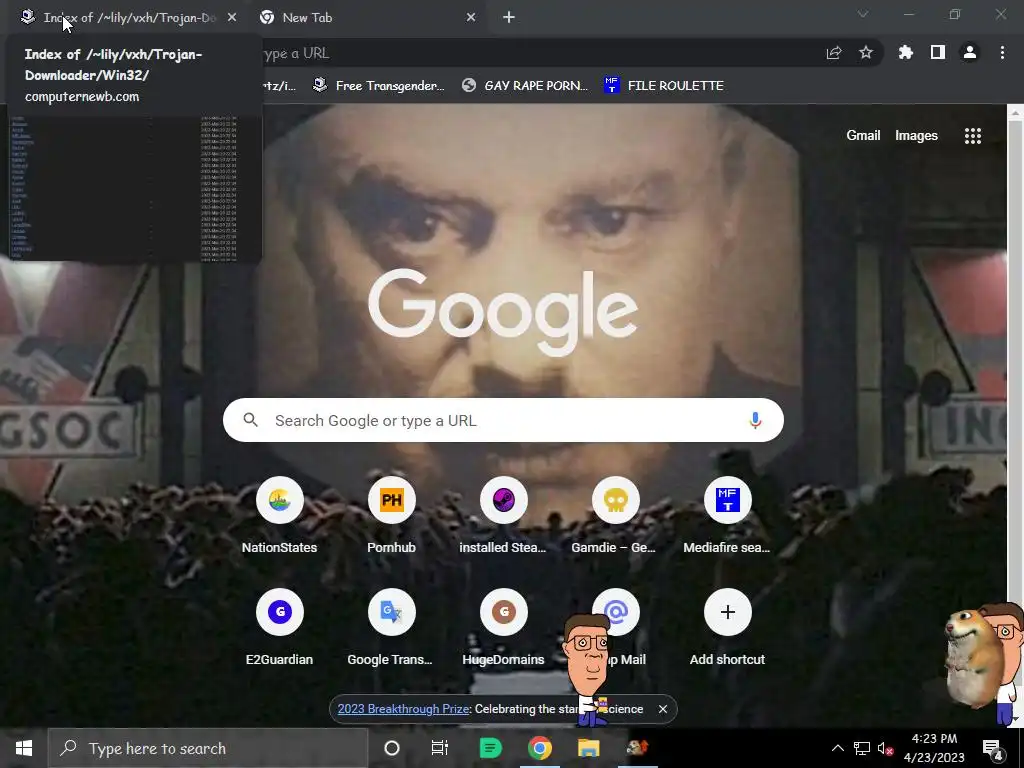Viewport: 1024px width, 768px height.
Task: Toggle the Chrome side panel
Action: tap(938, 53)
